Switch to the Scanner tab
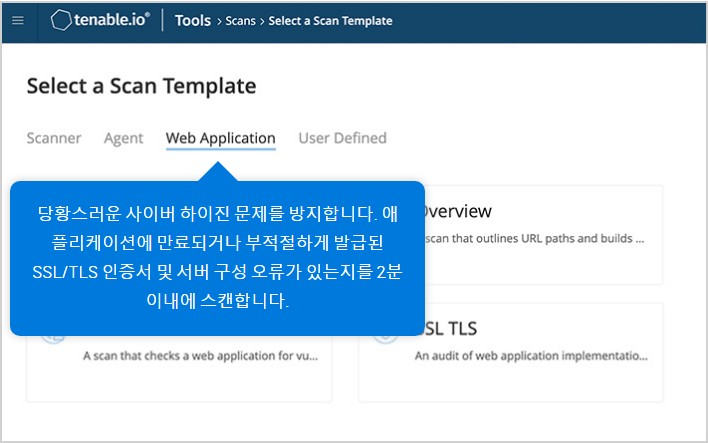Image resolution: width=708 pixels, height=443 pixels. point(54,138)
